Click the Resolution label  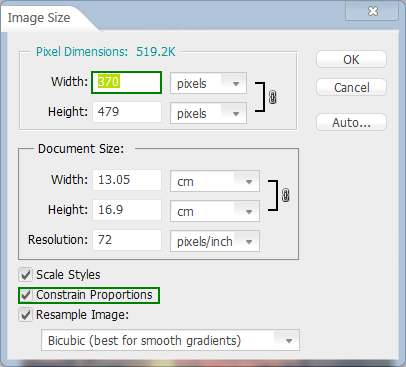pyautogui.click(x=58, y=240)
